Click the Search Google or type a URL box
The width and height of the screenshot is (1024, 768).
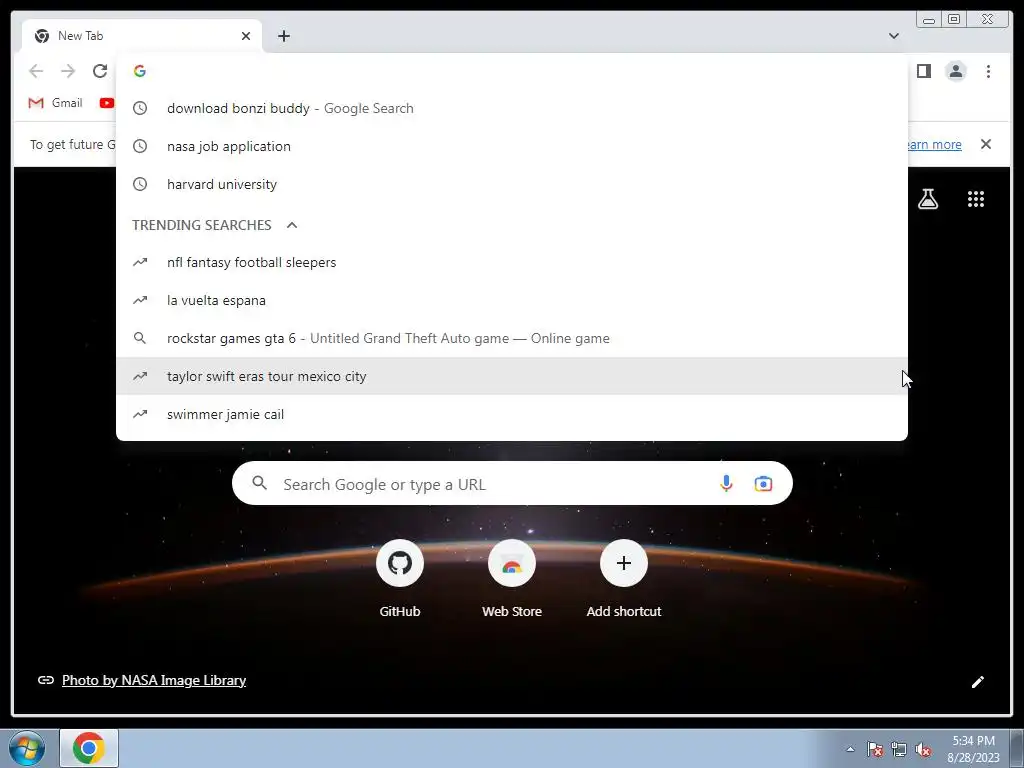[512, 483]
